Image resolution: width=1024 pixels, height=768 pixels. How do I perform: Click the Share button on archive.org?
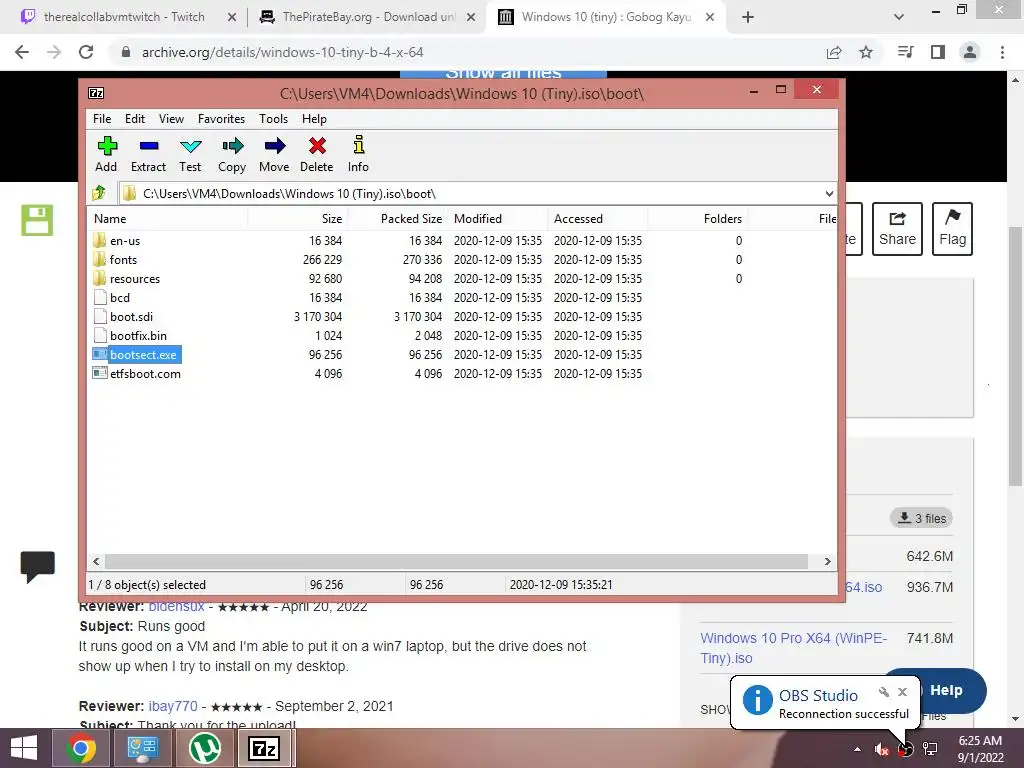[897, 229]
